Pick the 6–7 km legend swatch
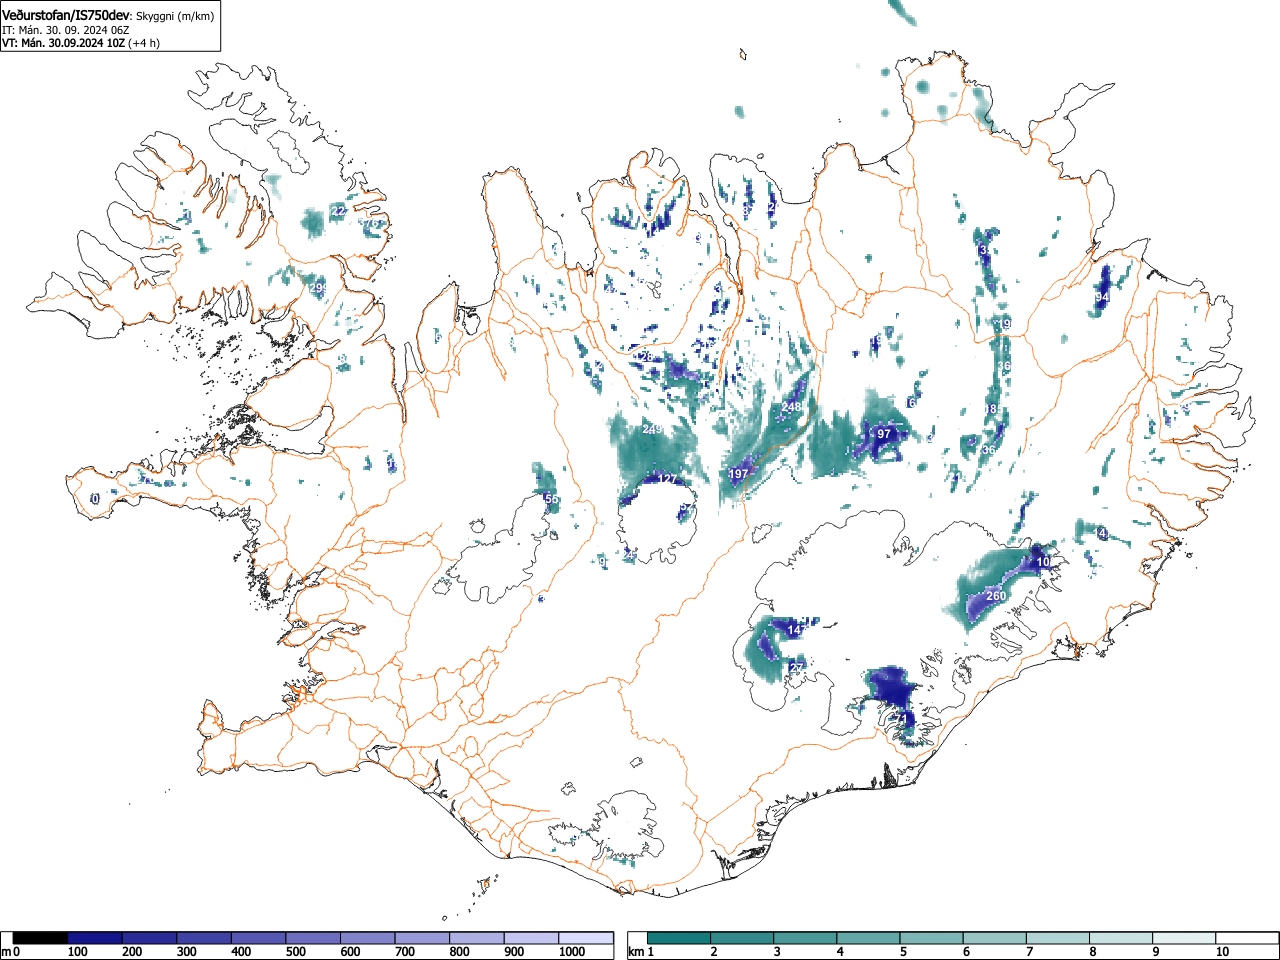 point(994,938)
